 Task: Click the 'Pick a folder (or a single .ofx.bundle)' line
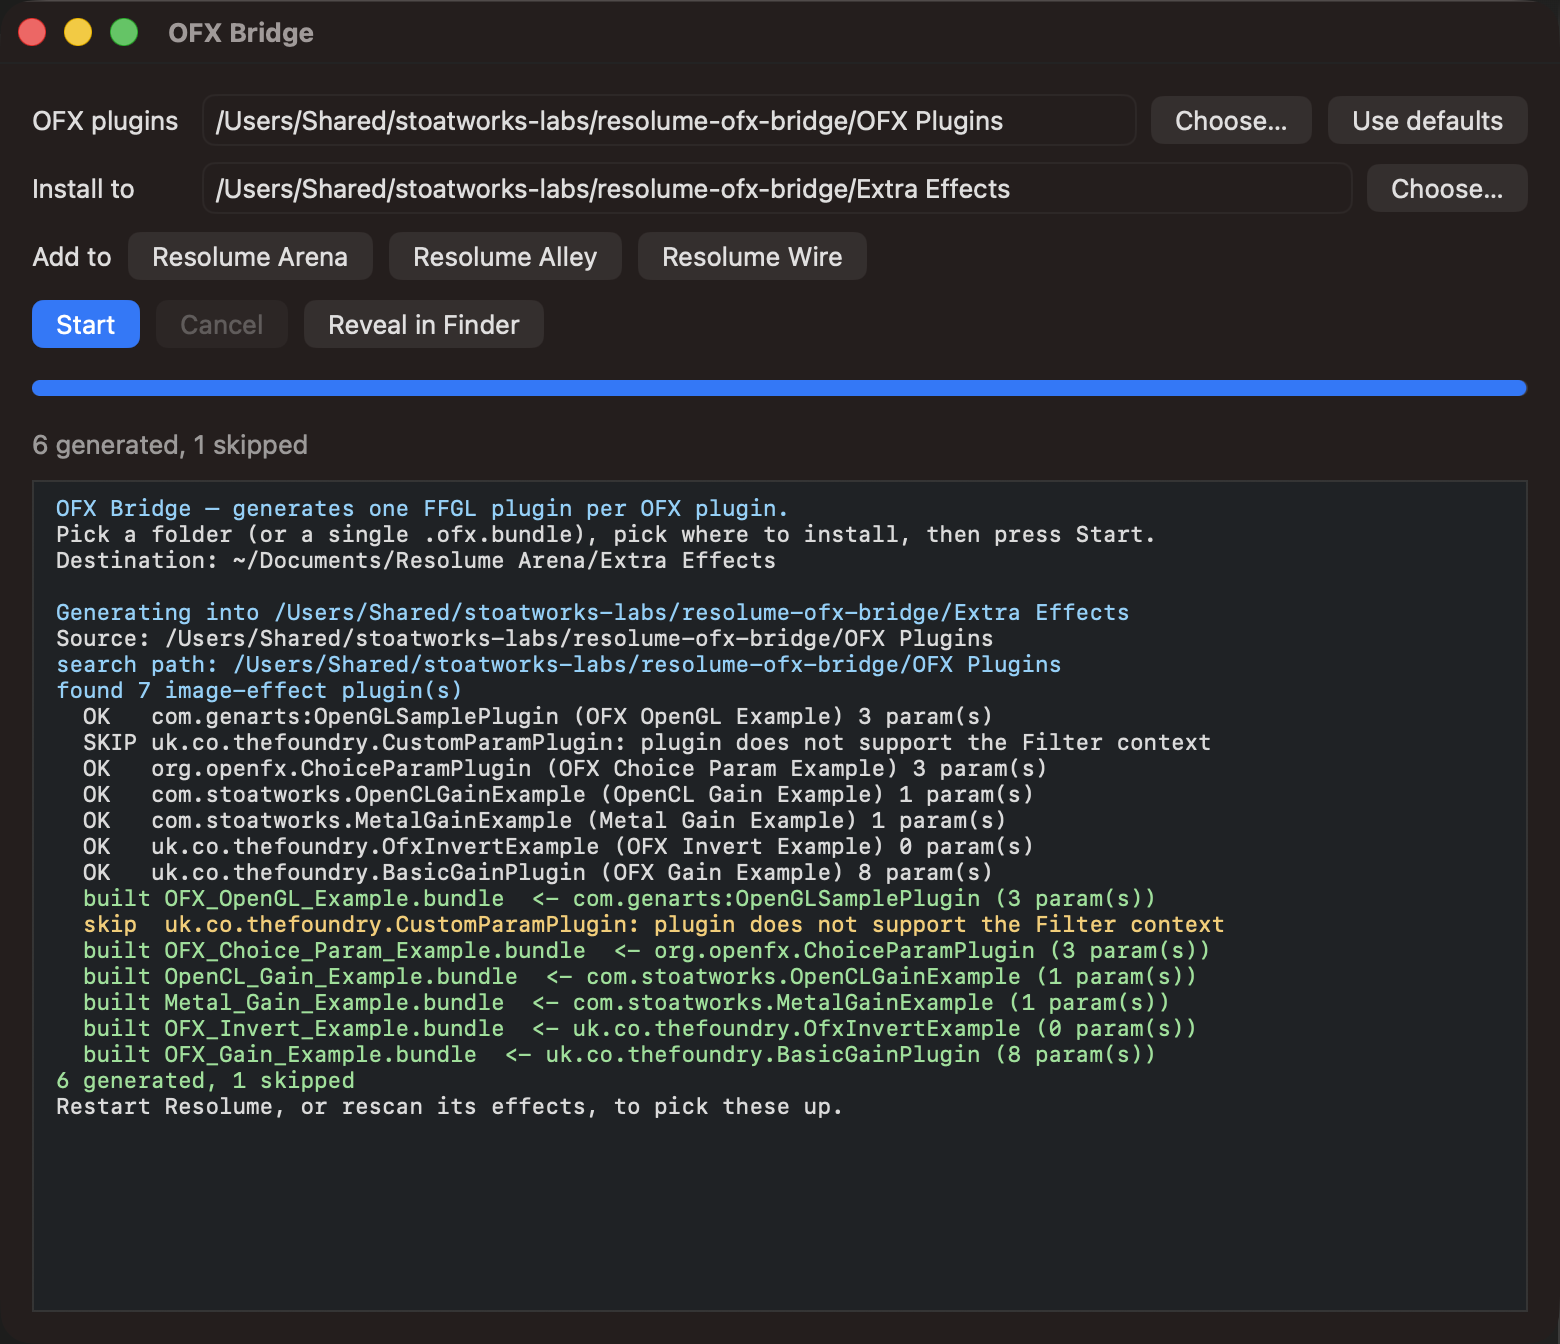tap(605, 534)
